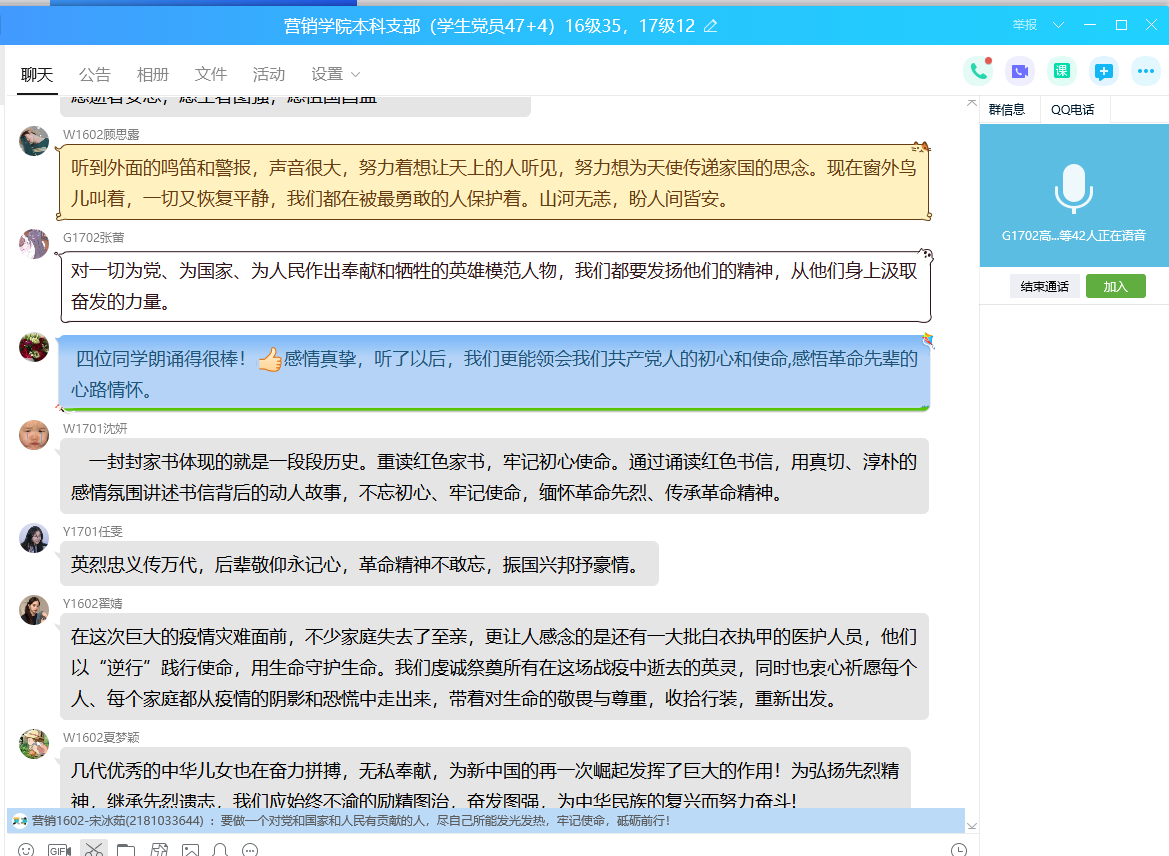Edit group name with pencil icon
The height and width of the screenshot is (856, 1169).
(711, 26)
